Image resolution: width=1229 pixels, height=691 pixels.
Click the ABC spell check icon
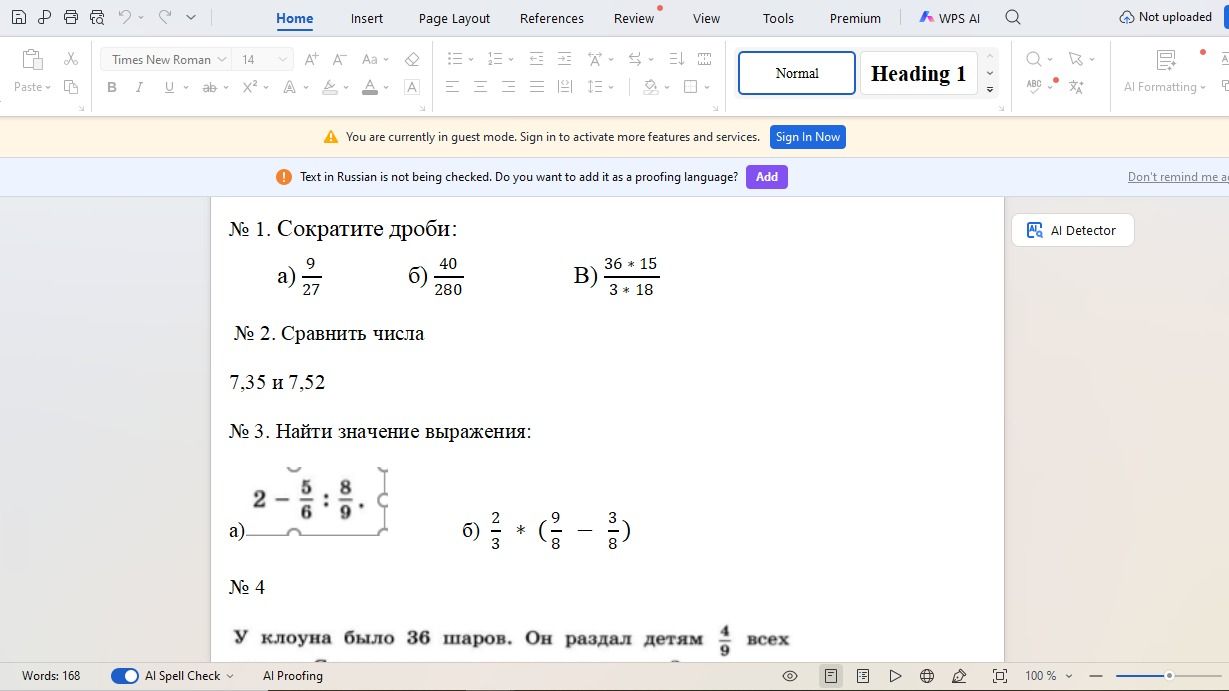[1034, 87]
